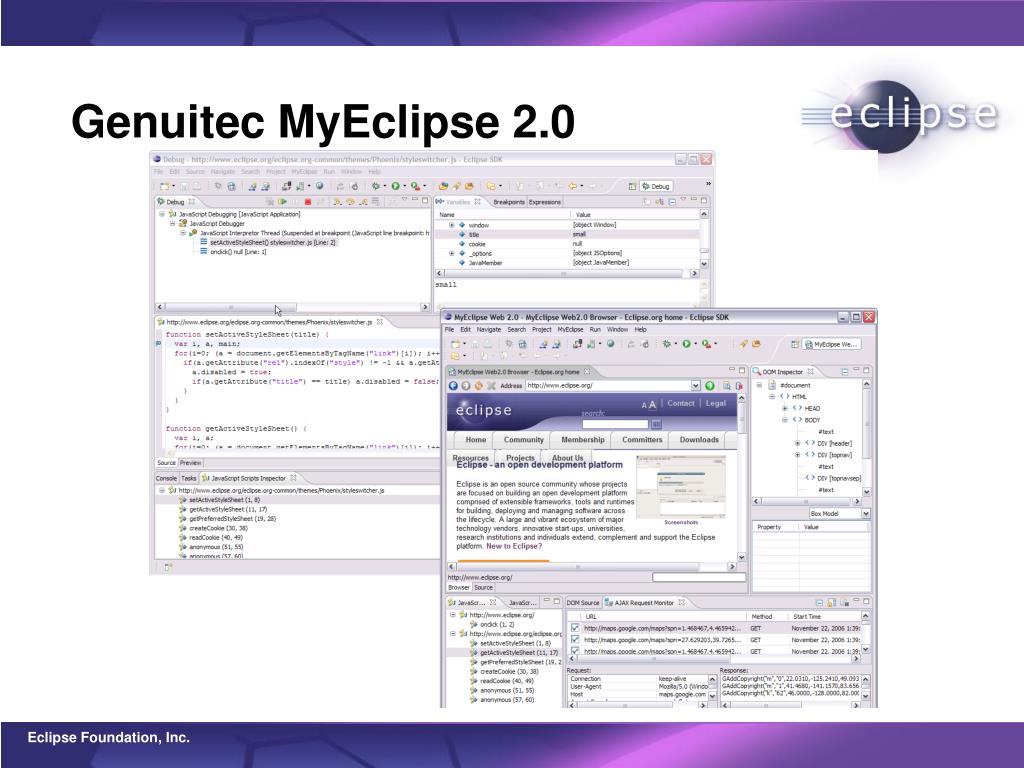This screenshot has height=768, width=1024.
Task: Click the External Tools run icon in MyEclipse Web 2.0 toolbar
Action: tap(707, 344)
